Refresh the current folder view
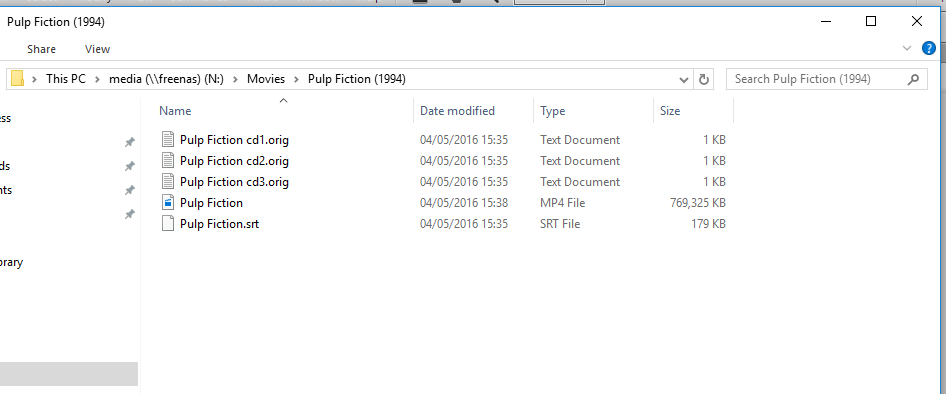The height and width of the screenshot is (394, 946). point(703,79)
